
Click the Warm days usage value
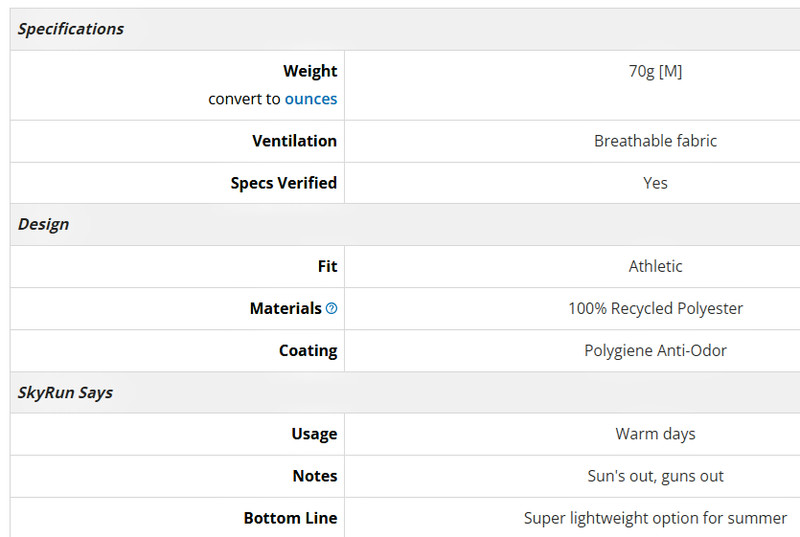click(x=655, y=434)
